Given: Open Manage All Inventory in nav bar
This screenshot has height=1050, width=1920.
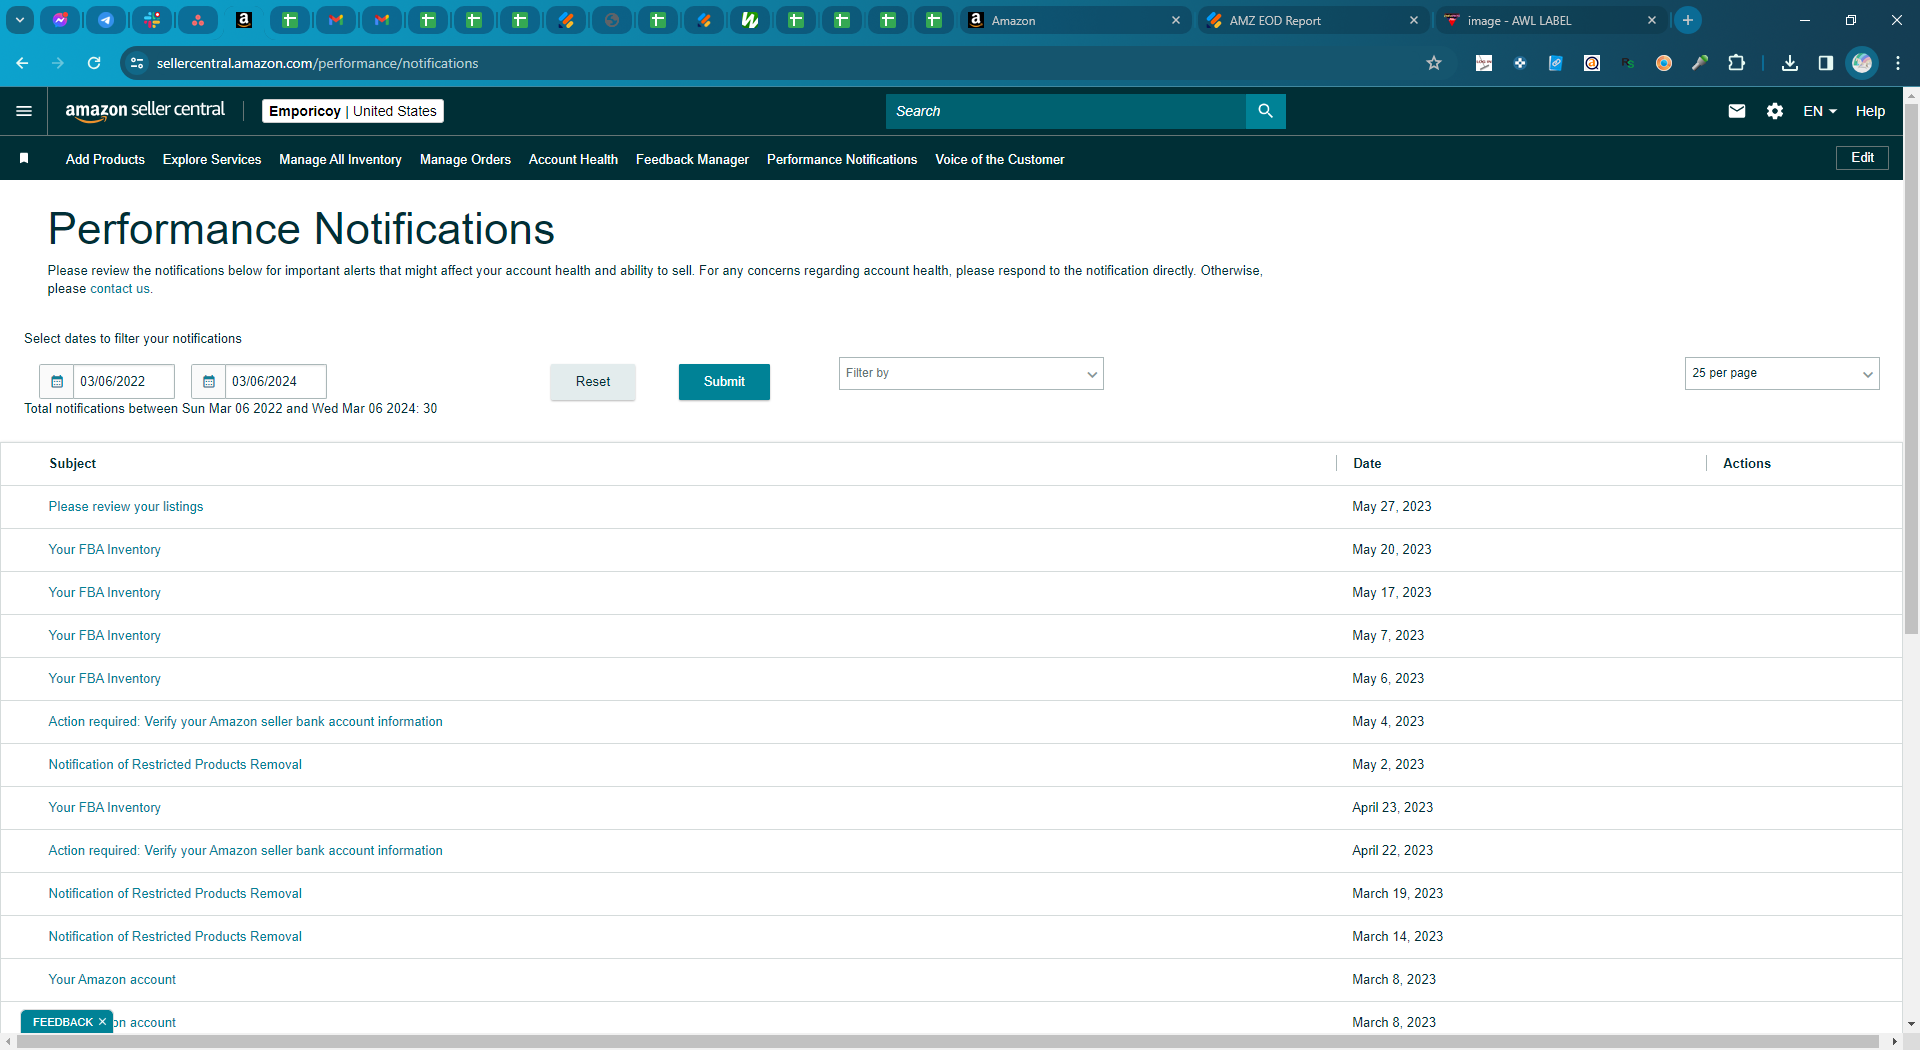Looking at the screenshot, I should [340, 159].
